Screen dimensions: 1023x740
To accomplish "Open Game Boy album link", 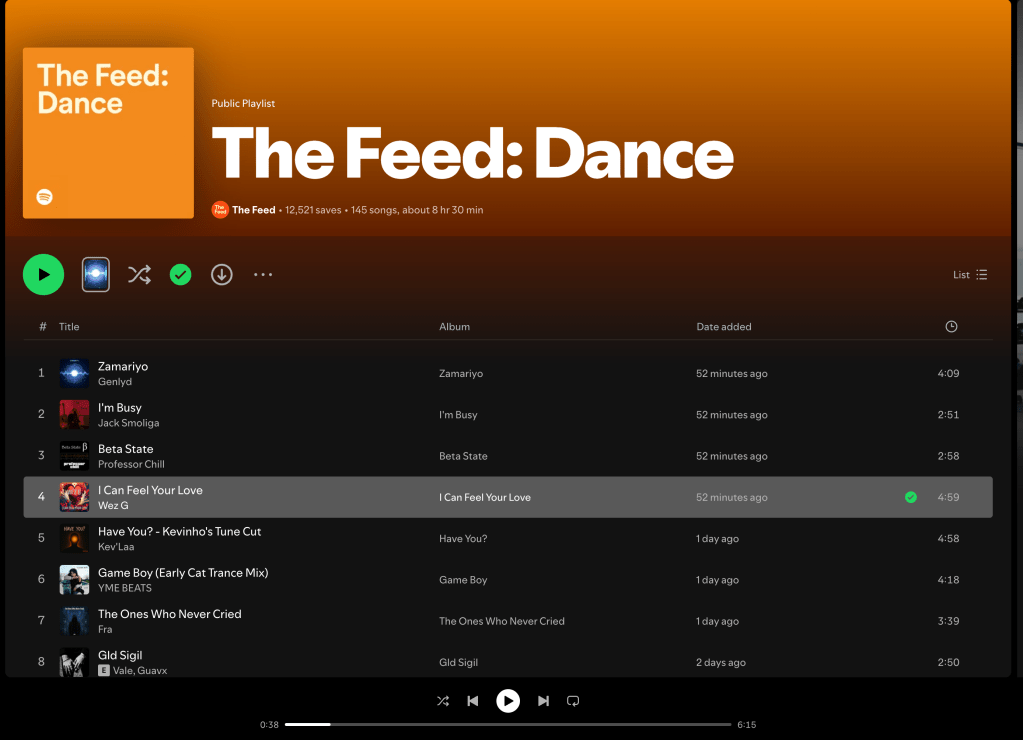I will point(463,580).
